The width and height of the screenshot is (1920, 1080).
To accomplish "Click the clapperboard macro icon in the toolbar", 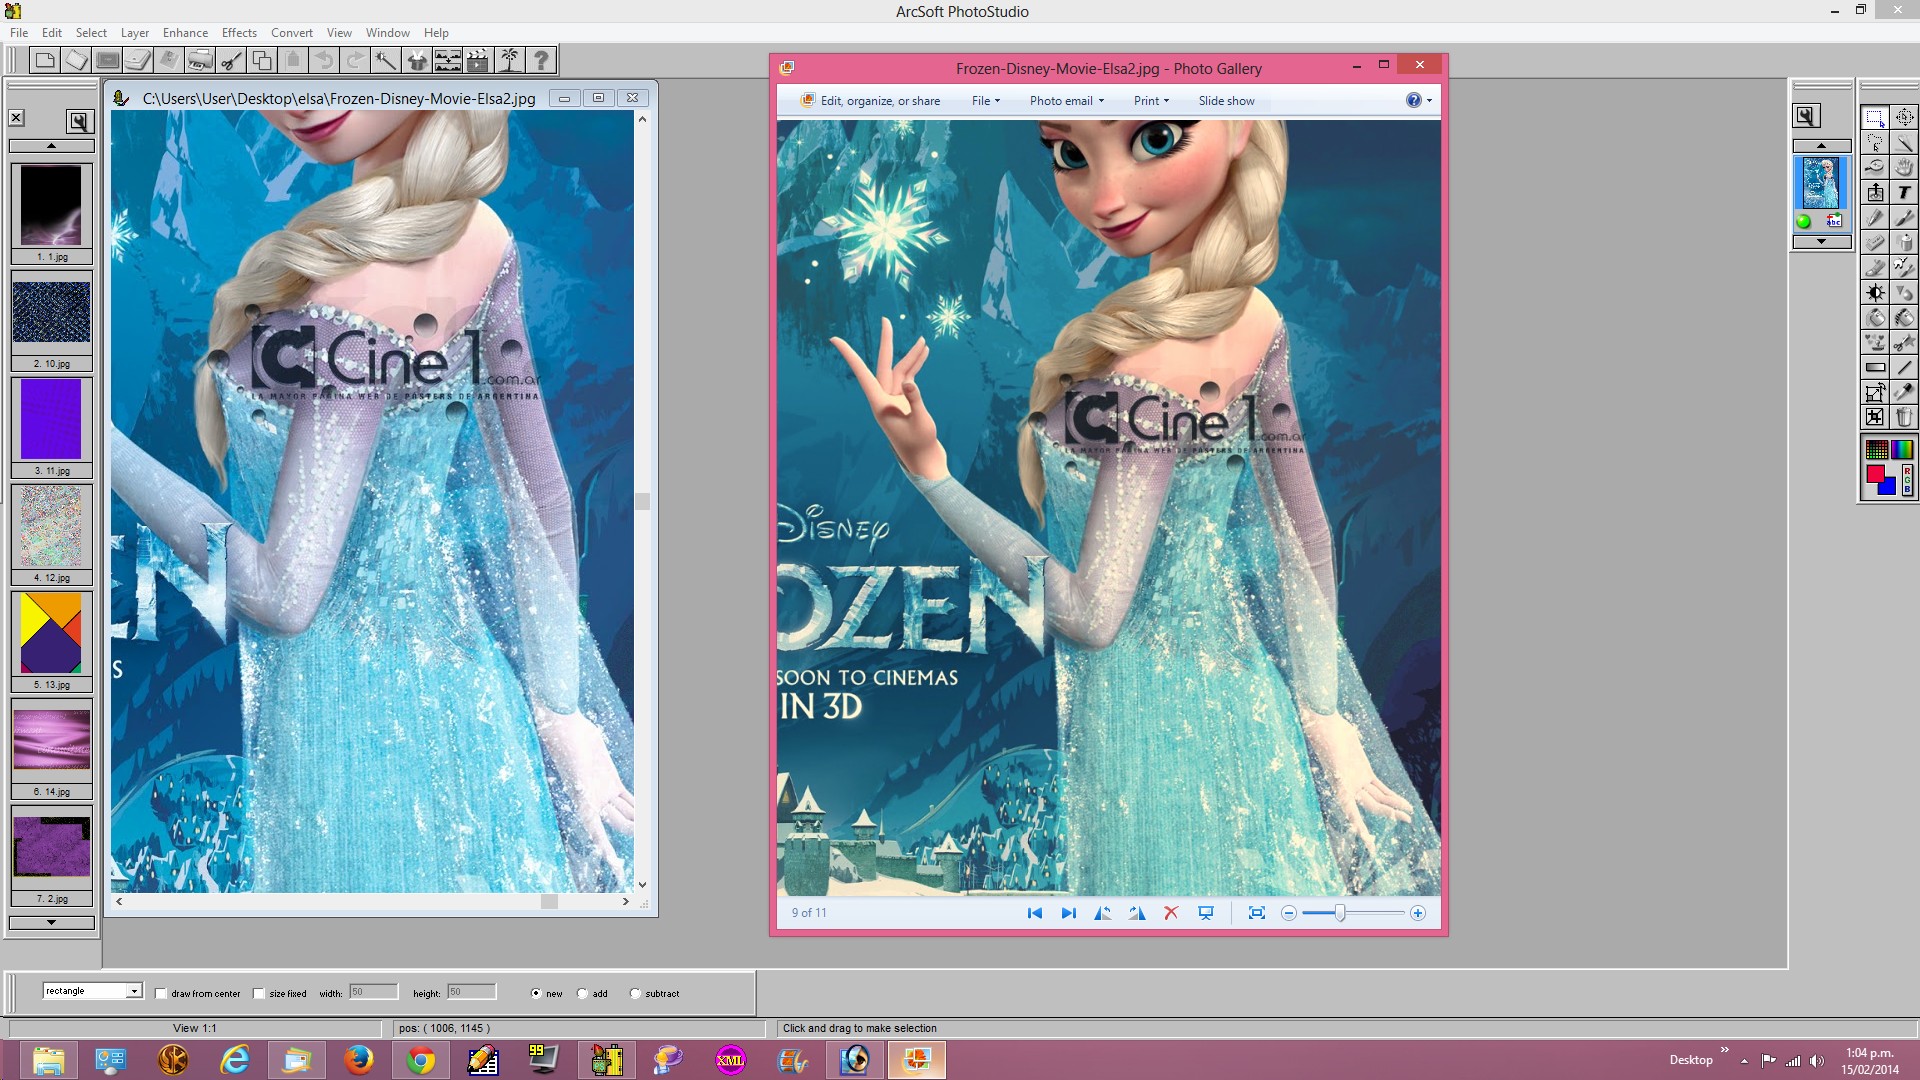I will (x=479, y=61).
